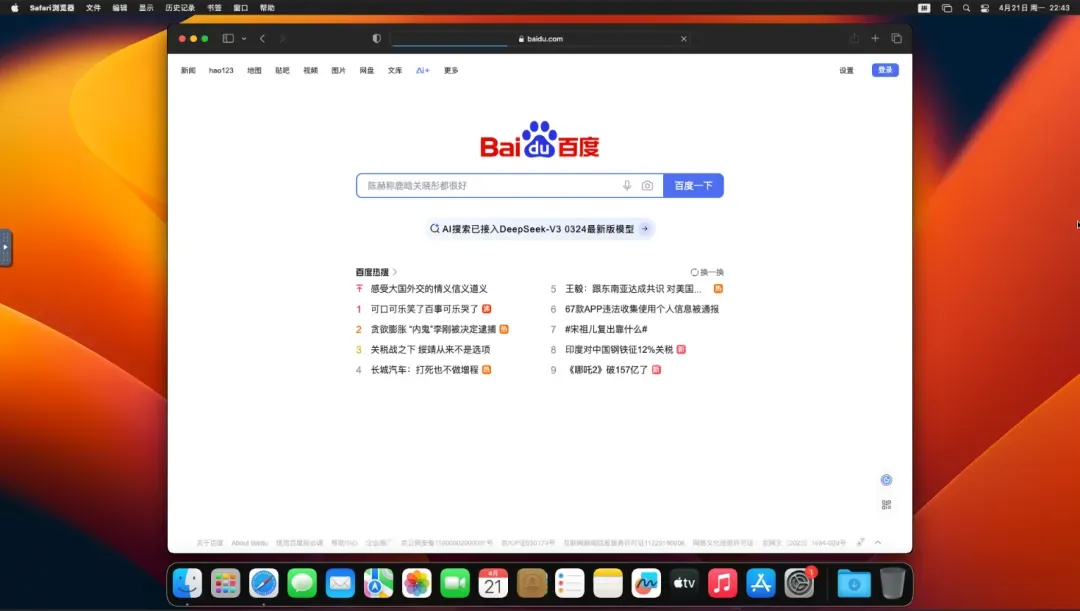The width and height of the screenshot is (1080, 611).
Task: Expand the 百度热搜 heading chevron
Action: tap(395, 272)
